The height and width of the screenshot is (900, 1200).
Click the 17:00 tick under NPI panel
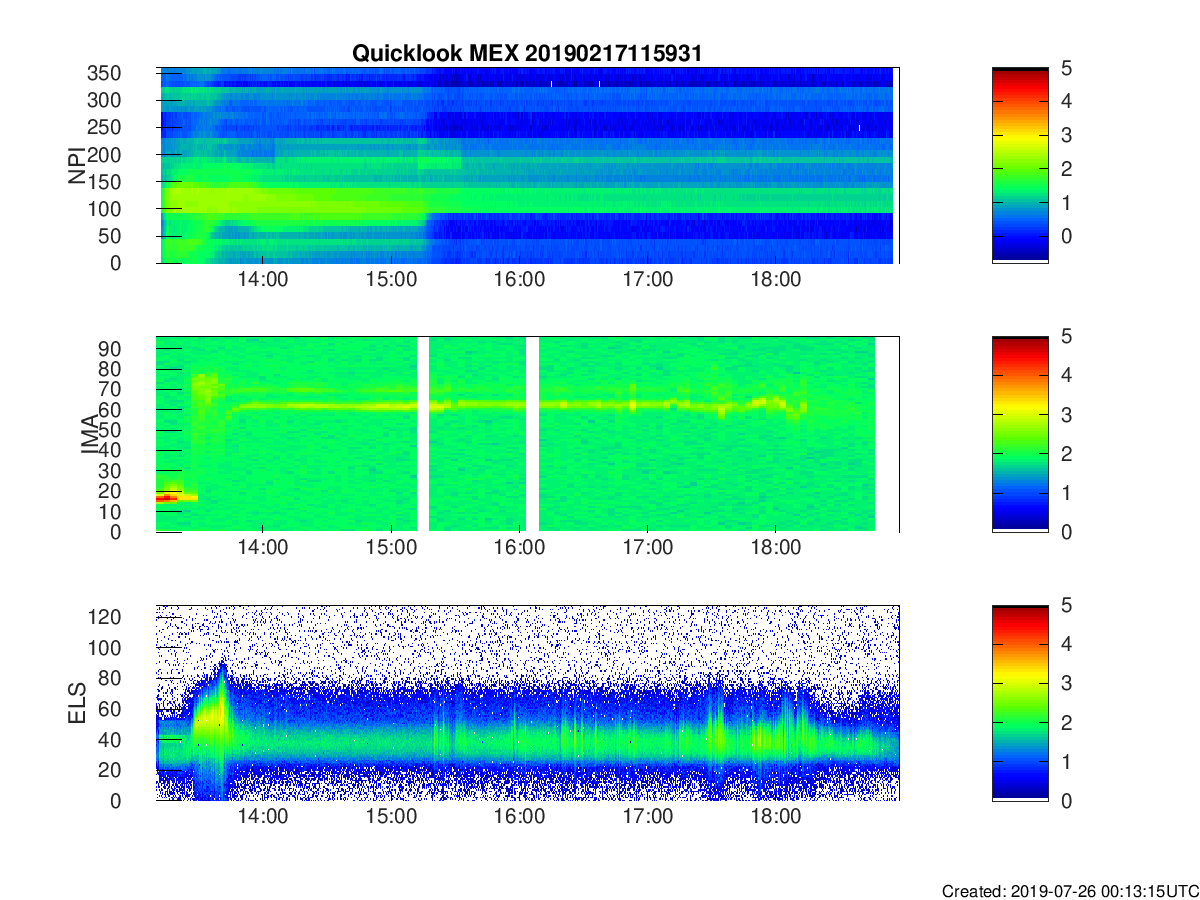647,279
